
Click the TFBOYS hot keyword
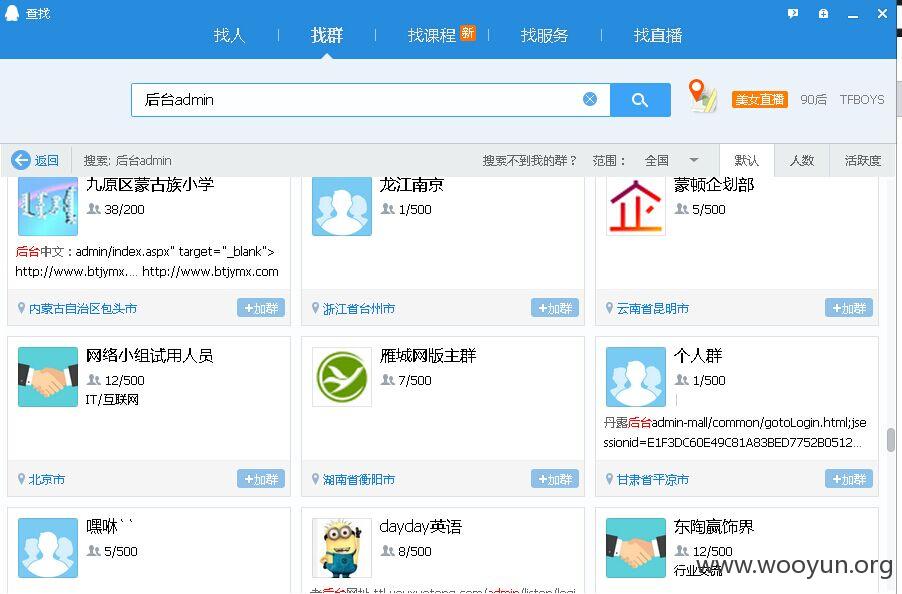(x=862, y=99)
